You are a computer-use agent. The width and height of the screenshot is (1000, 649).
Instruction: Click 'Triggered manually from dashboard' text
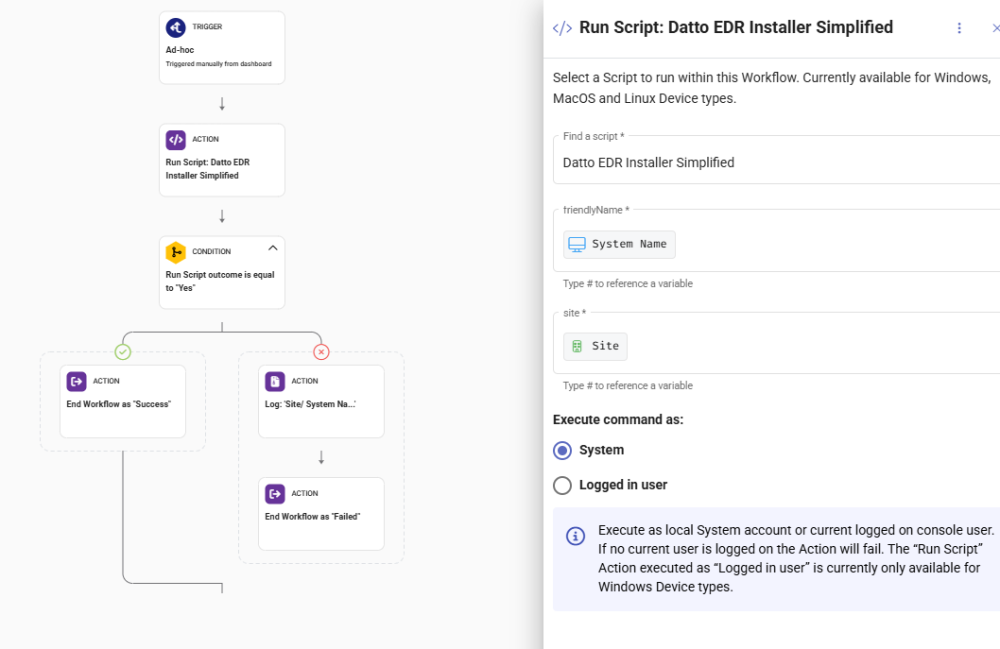(219, 64)
